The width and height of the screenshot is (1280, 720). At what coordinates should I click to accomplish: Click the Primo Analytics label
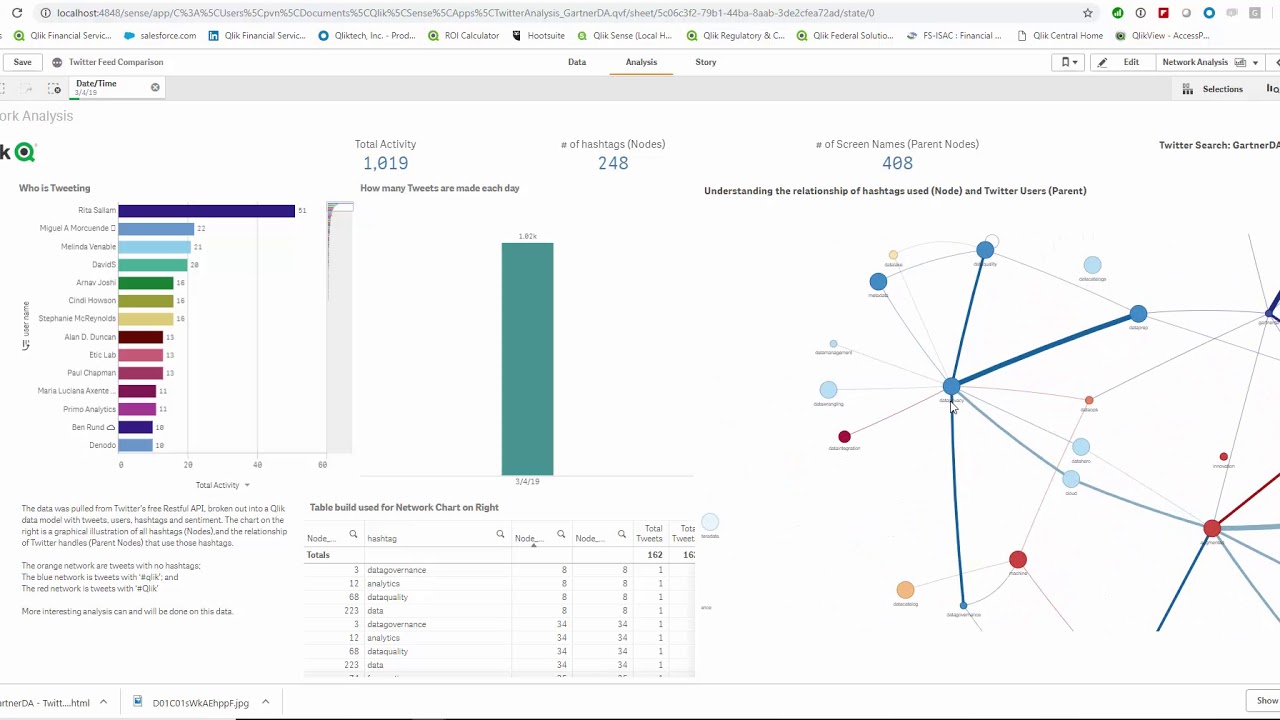[89, 409]
